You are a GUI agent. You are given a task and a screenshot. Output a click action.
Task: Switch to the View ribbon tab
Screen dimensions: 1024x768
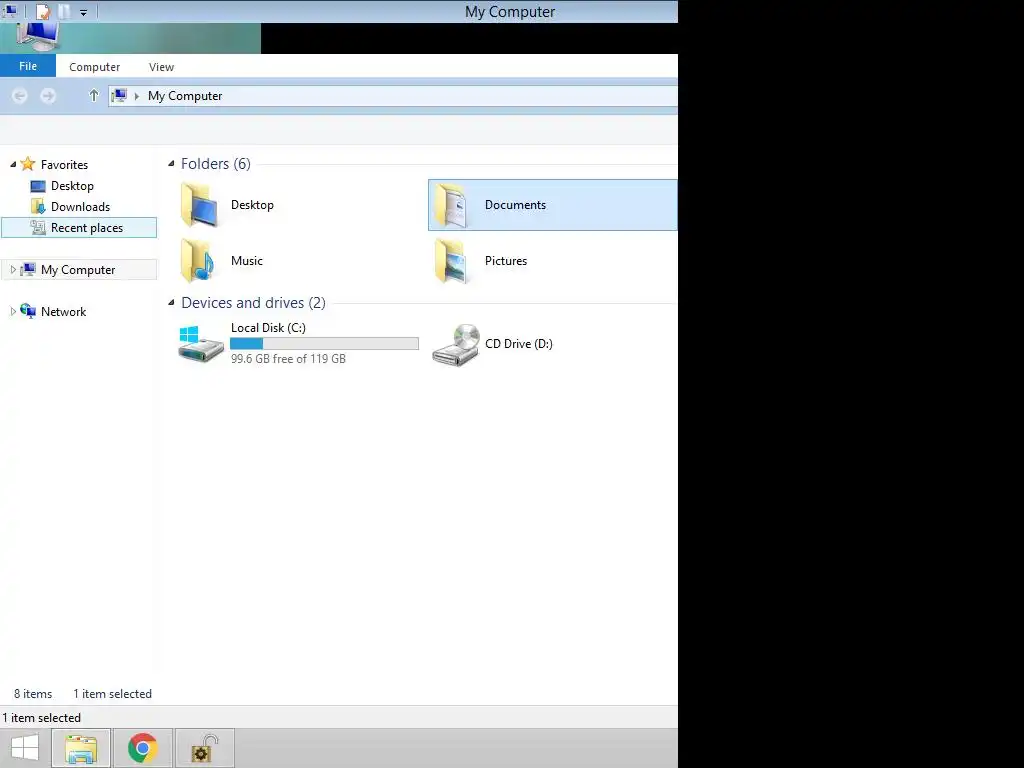coord(161,67)
